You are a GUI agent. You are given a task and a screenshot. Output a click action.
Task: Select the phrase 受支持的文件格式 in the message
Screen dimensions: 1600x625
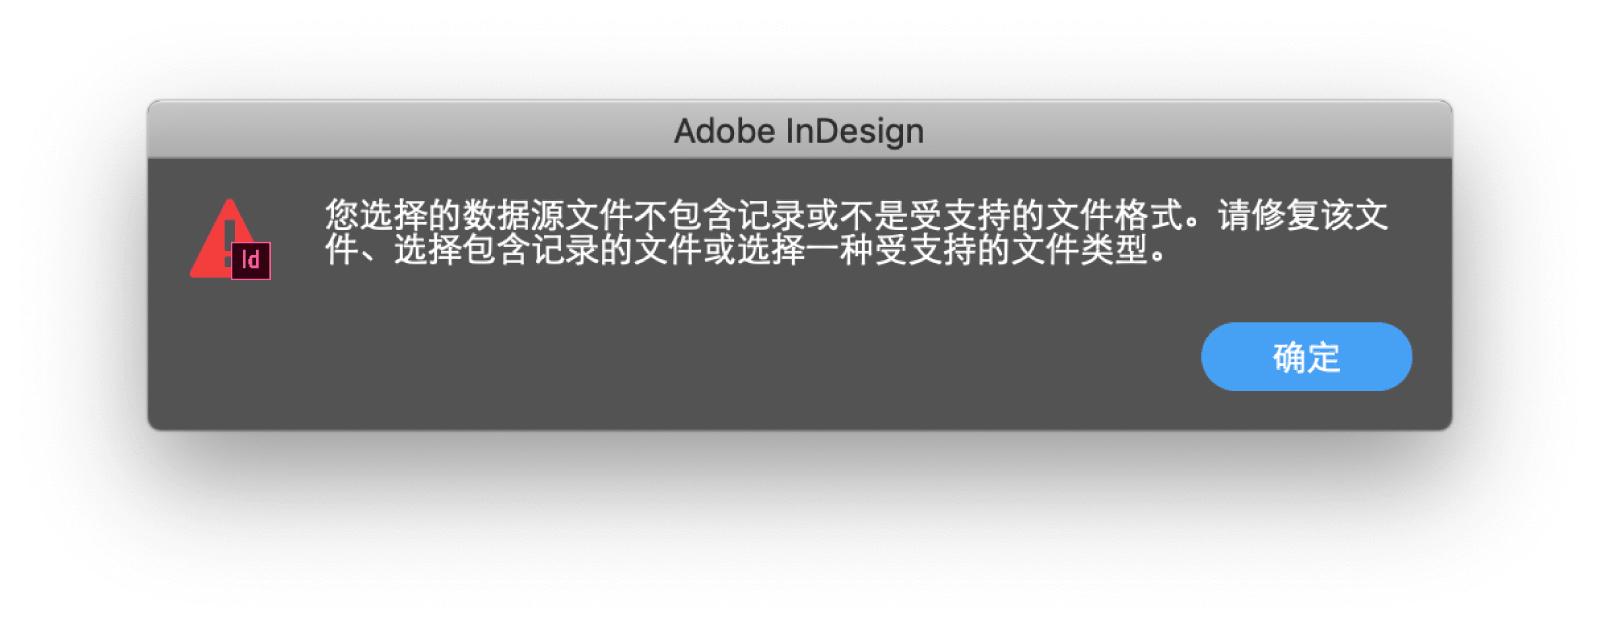1040,213
